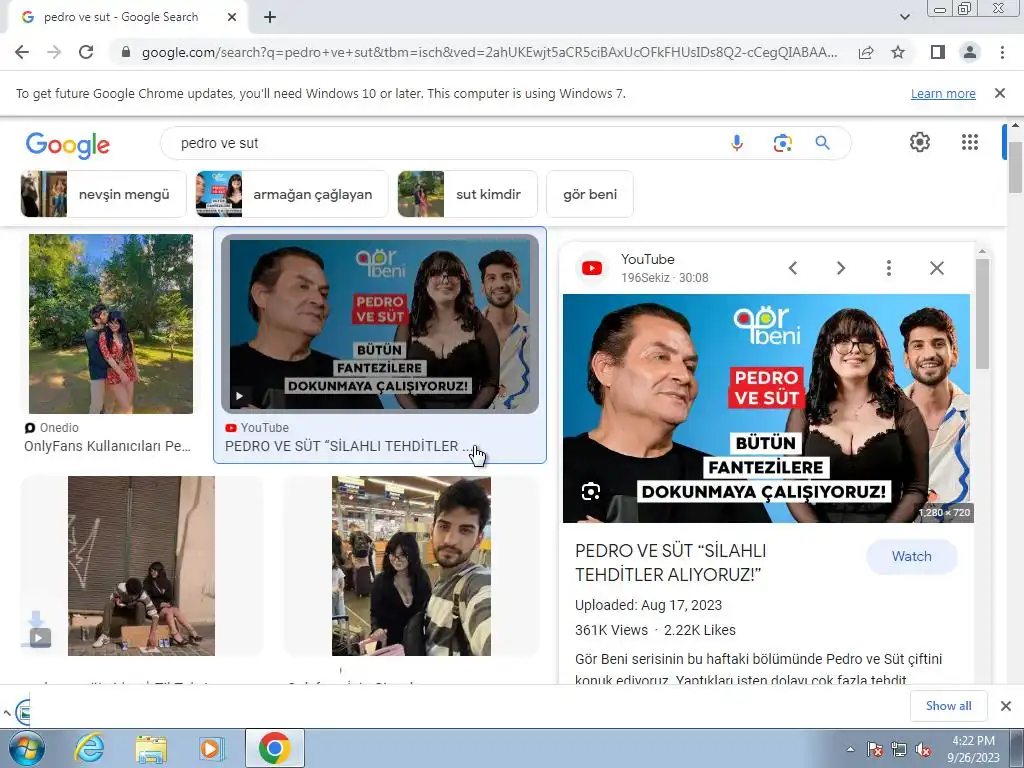The width and height of the screenshot is (1024, 768).
Task: Close the downloads bar
Action: [x=1006, y=705]
